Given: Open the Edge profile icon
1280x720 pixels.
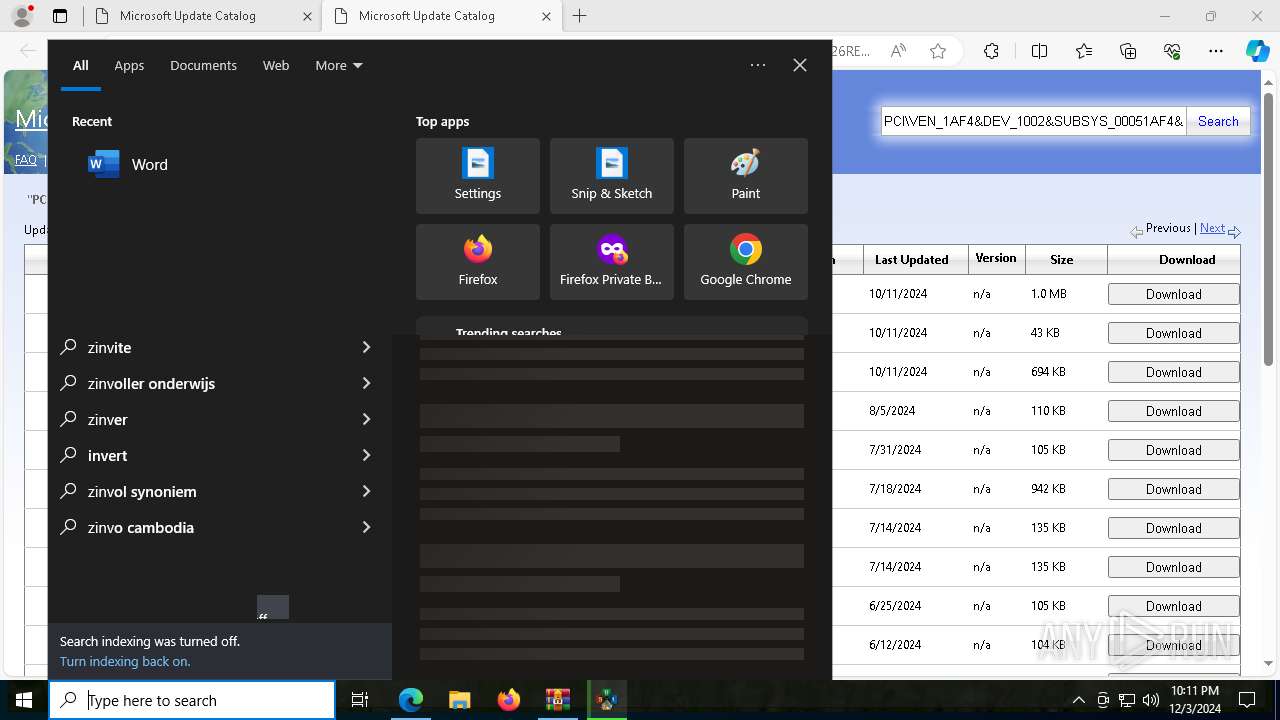Looking at the screenshot, I should tap(22, 16).
